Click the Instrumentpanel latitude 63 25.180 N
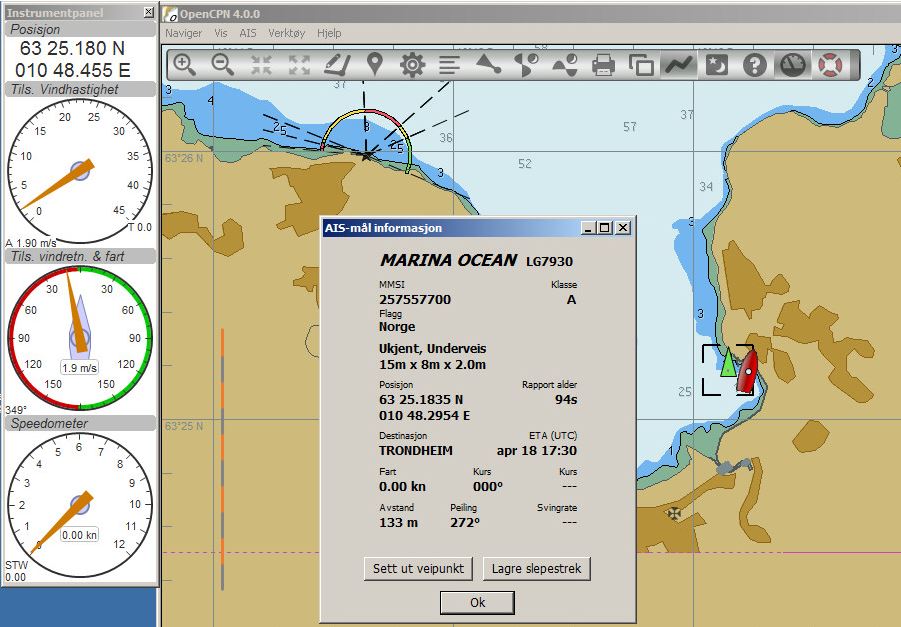Viewport: 901px width, 627px height. pyautogui.click(x=72, y=48)
